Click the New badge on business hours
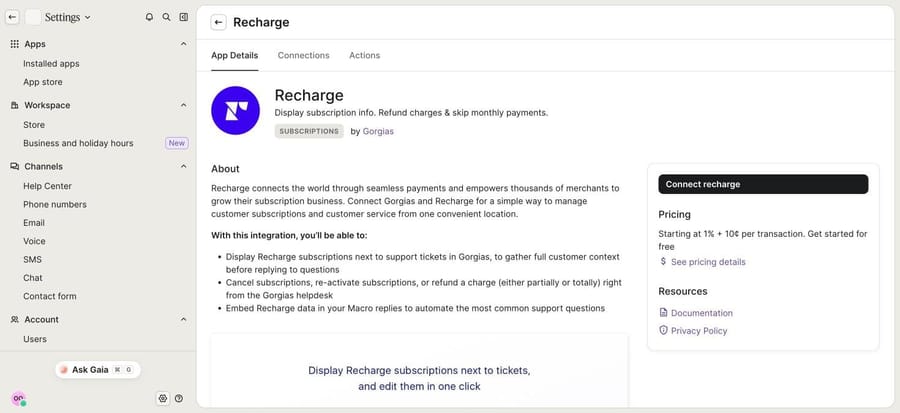 [x=177, y=143]
